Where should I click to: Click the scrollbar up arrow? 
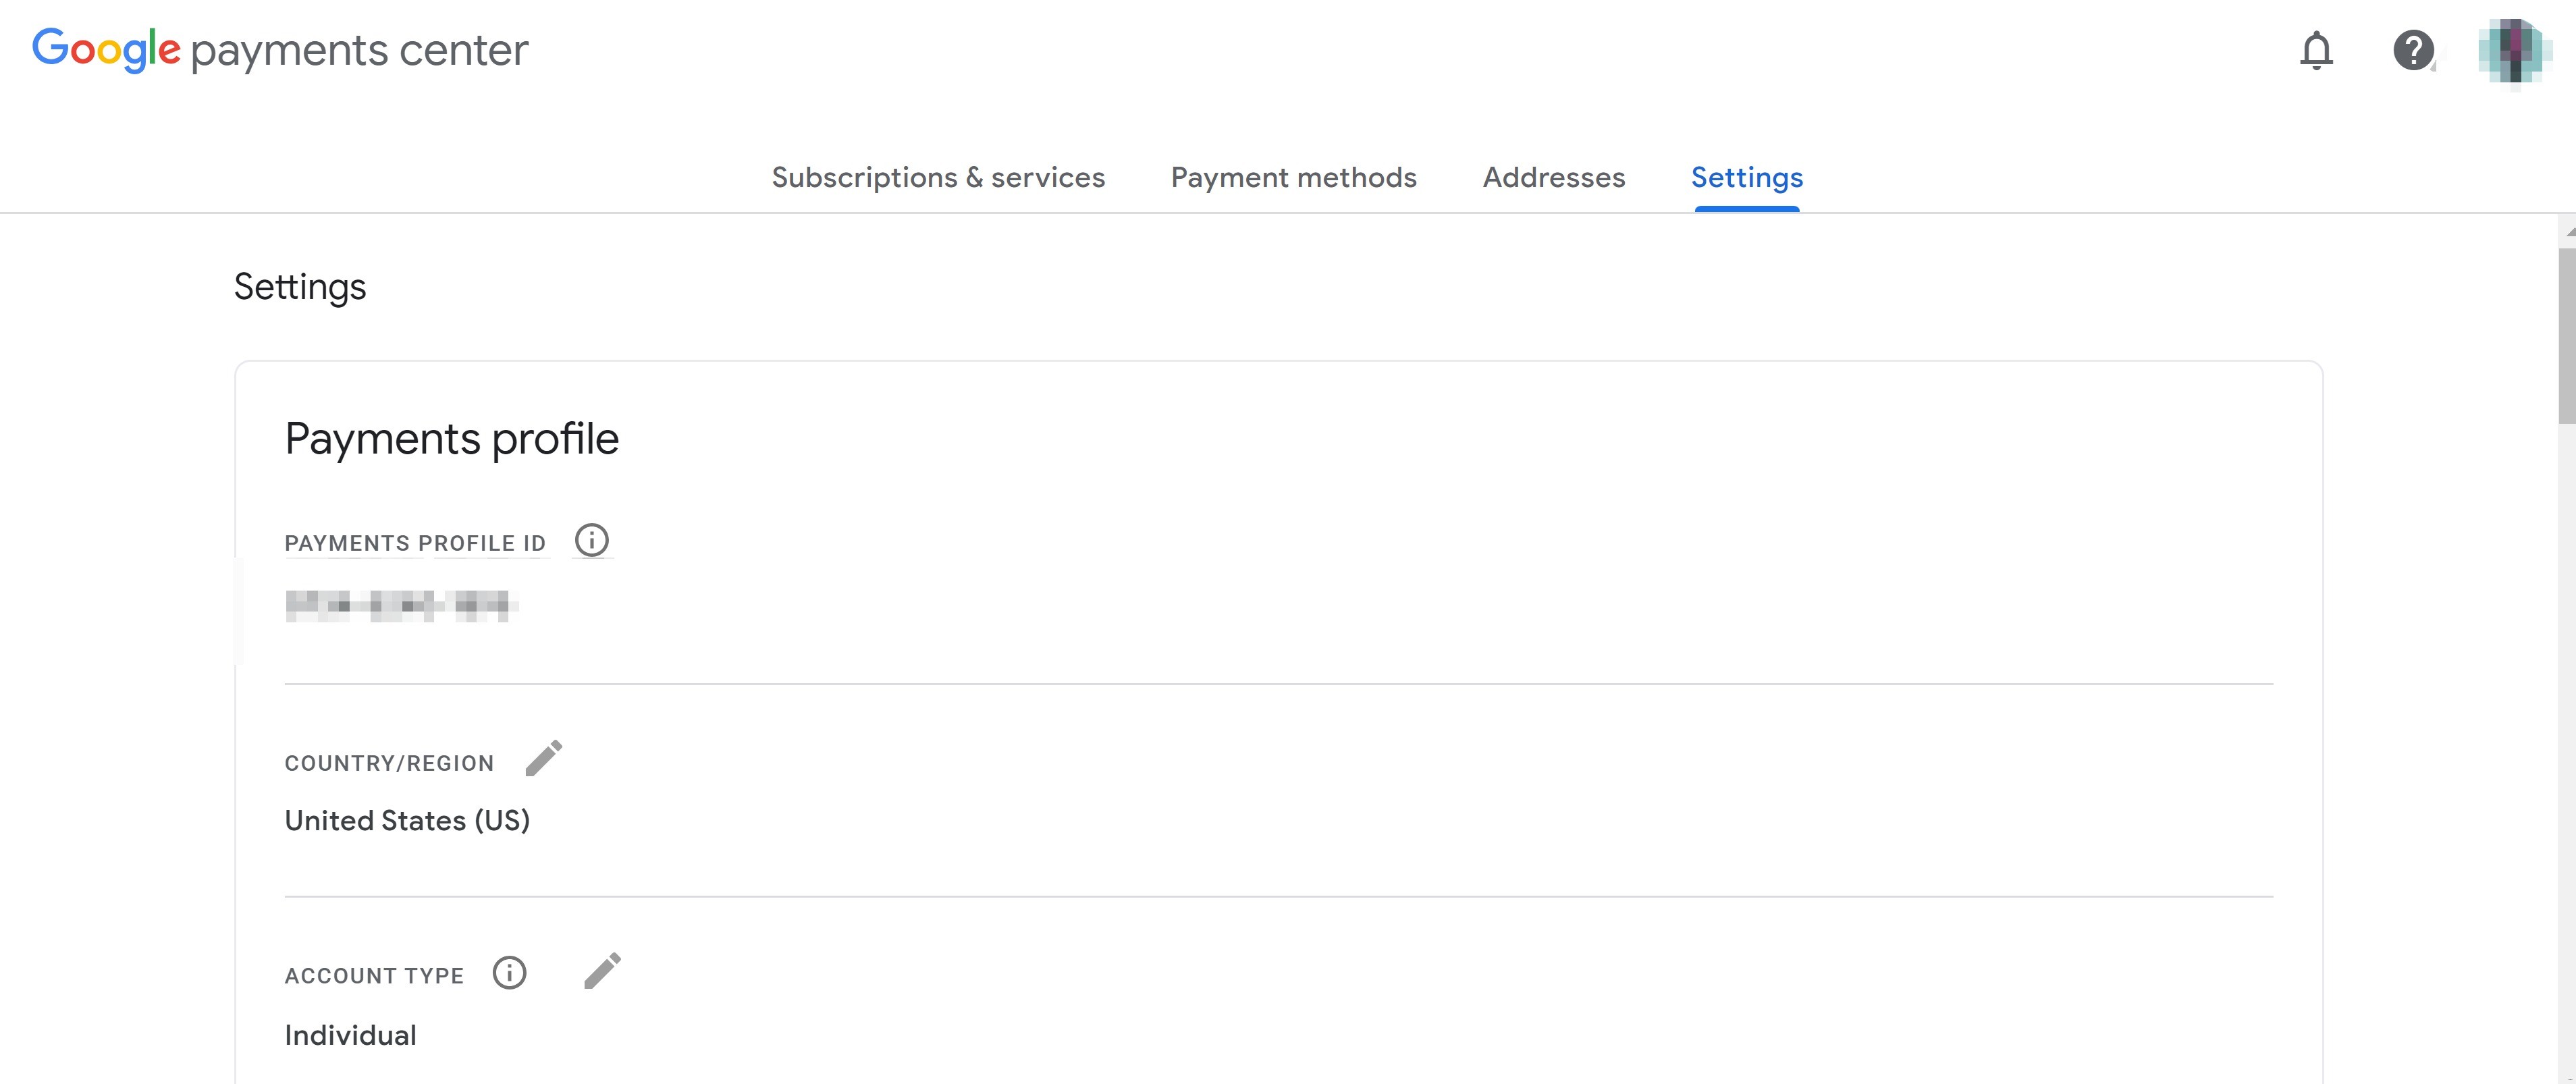click(2568, 231)
